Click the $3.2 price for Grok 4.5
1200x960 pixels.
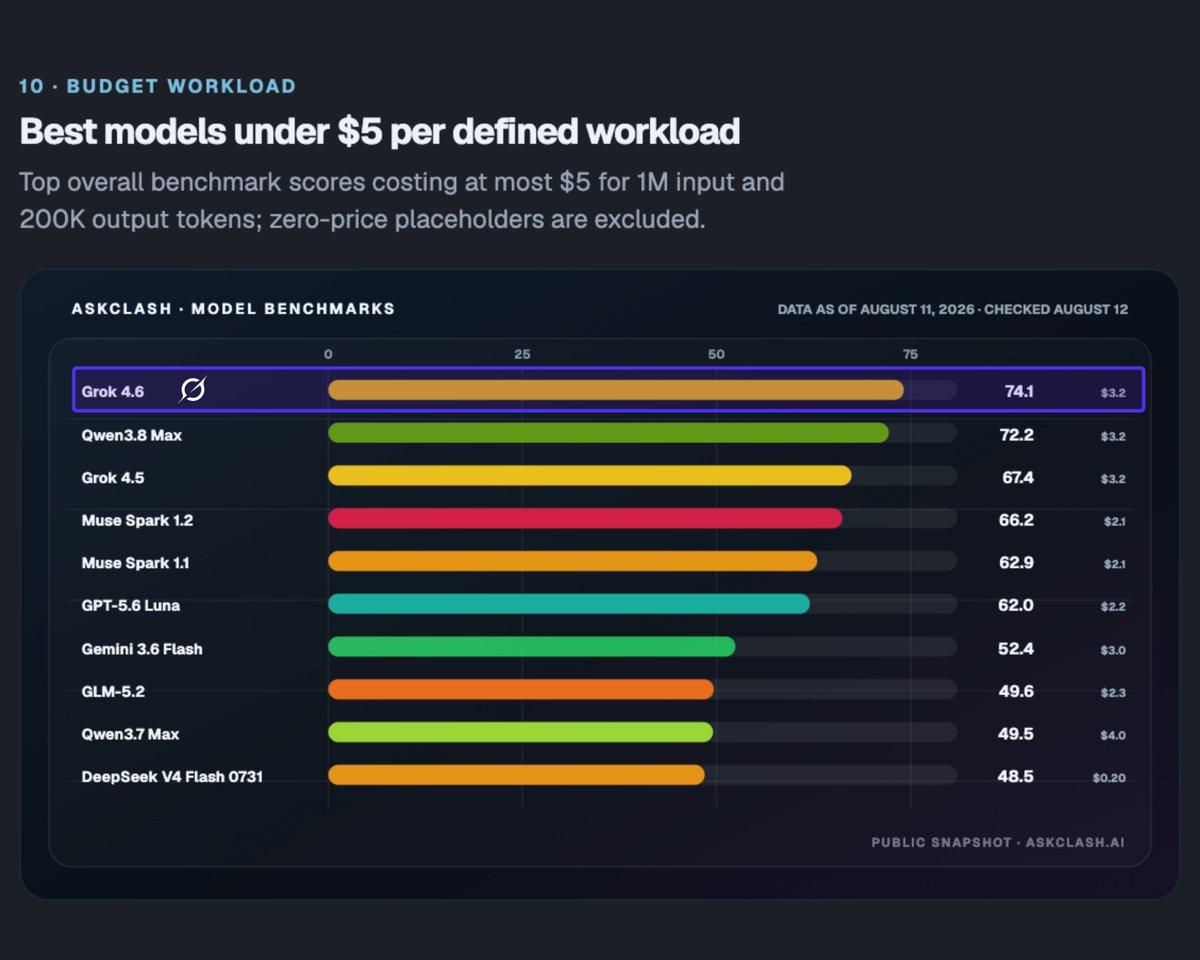pyautogui.click(x=1114, y=479)
